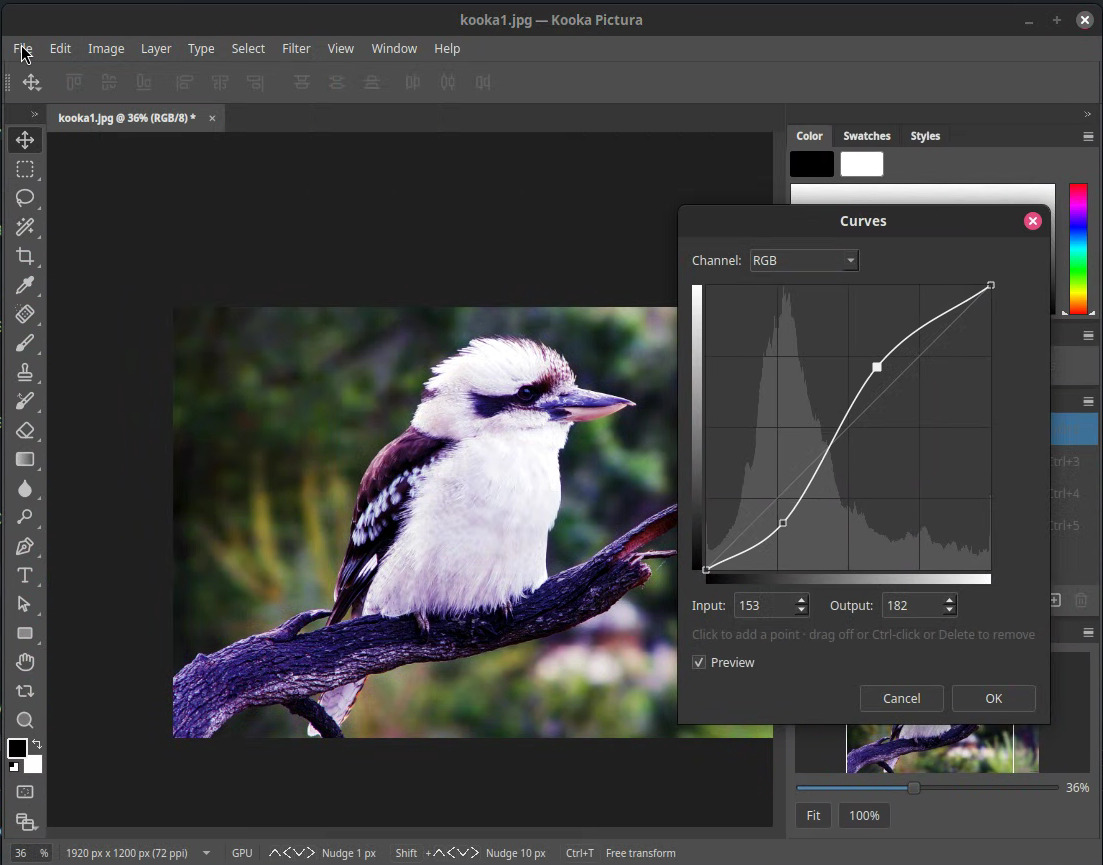The image size is (1103, 865).
Task: Click the Color panel white background swatch
Action: click(862, 164)
